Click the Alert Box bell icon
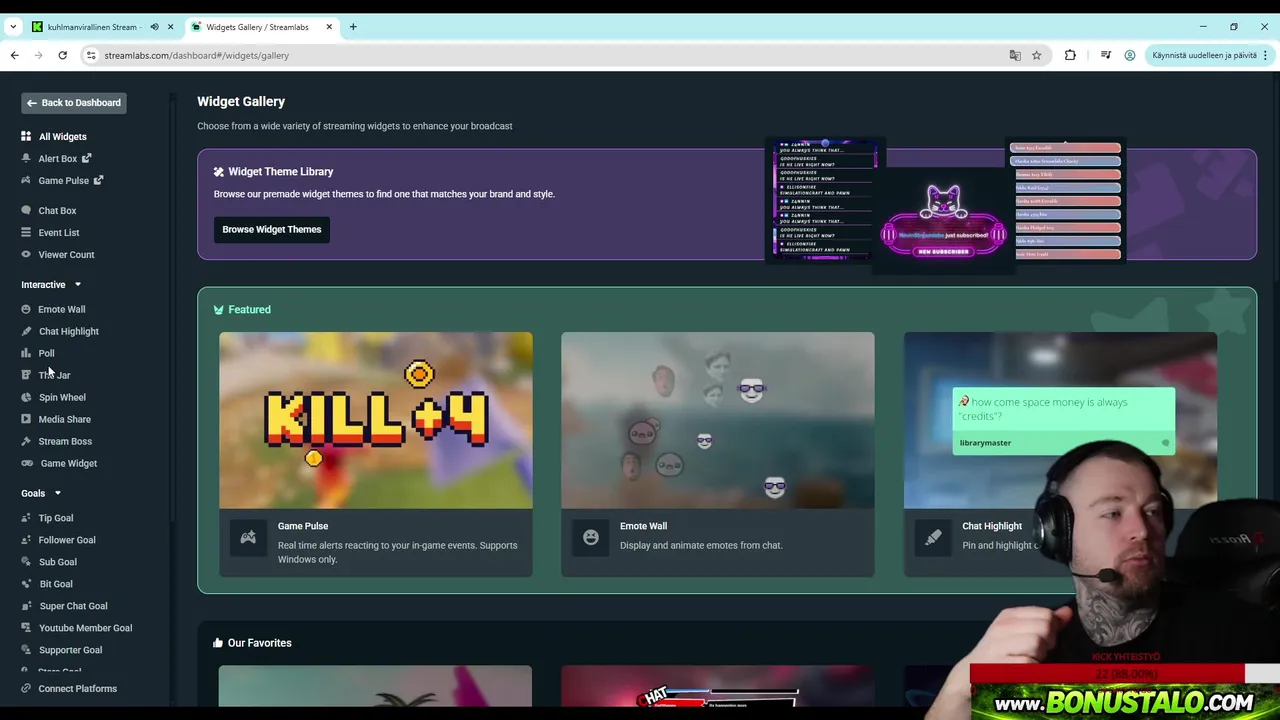Viewport: 1280px width, 720px height. [x=26, y=158]
